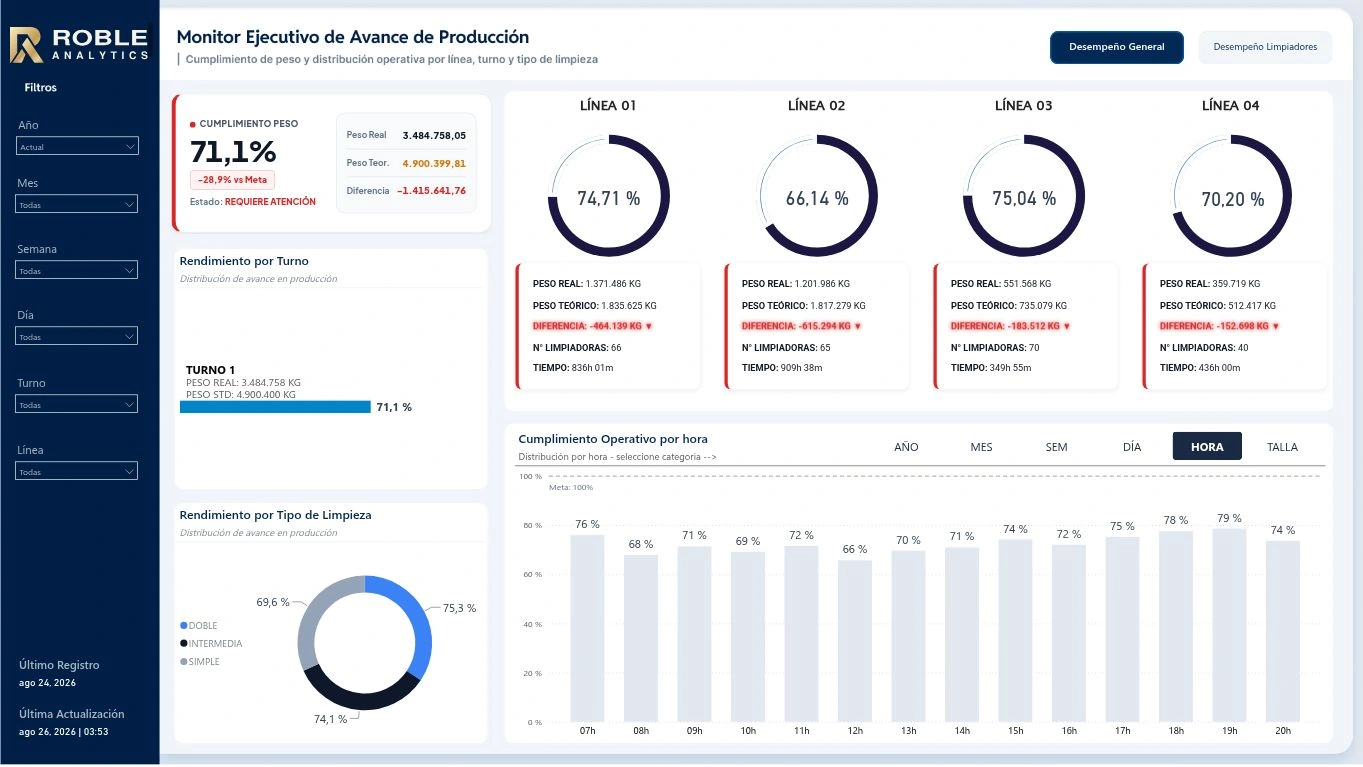Click the -28,9% vs Meta badge

click(232, 180)
